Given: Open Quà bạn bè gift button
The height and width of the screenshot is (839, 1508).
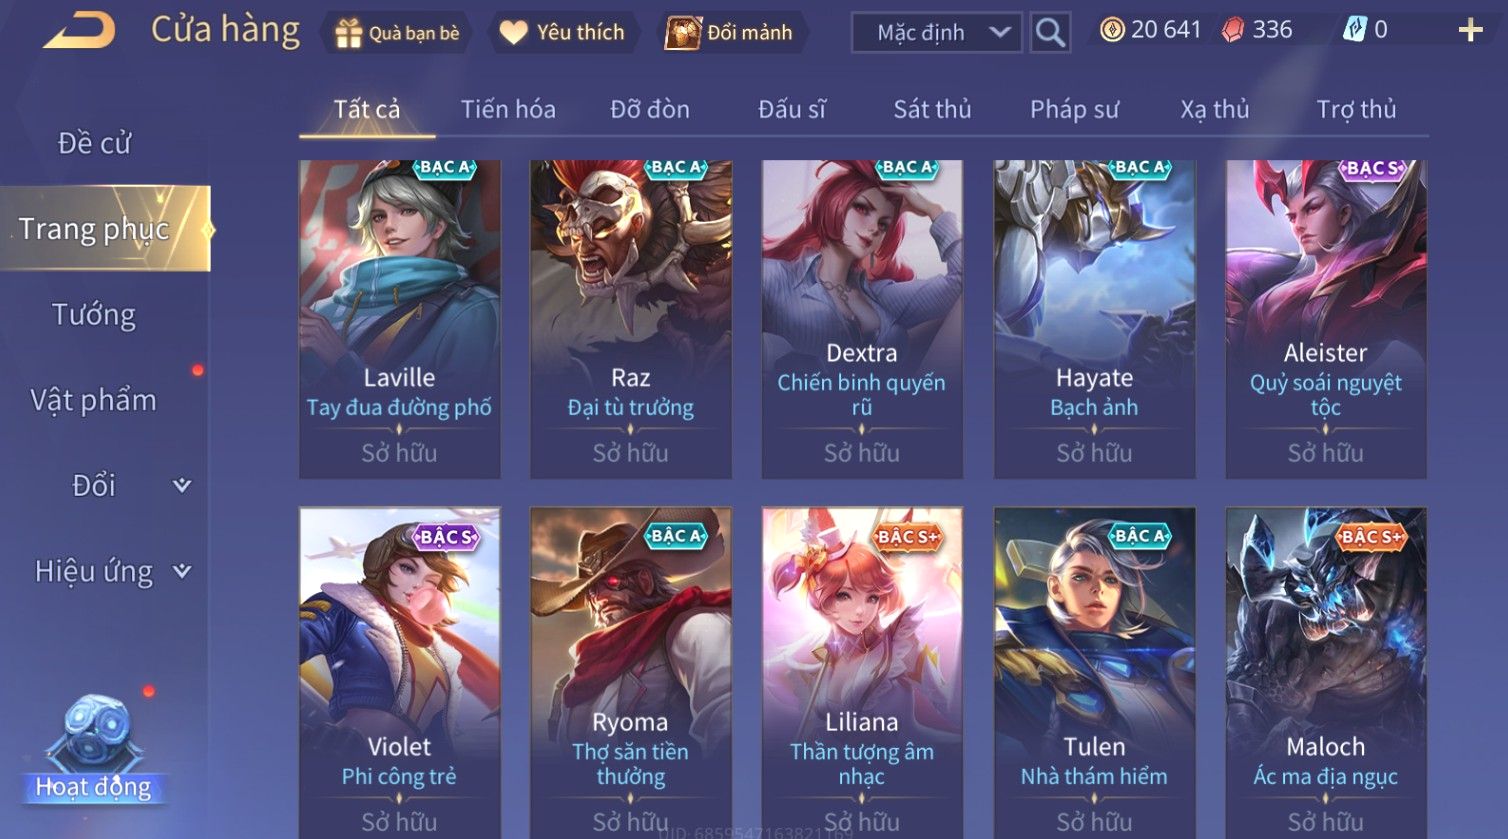Looking at the screenshot, I should [397, 33].
